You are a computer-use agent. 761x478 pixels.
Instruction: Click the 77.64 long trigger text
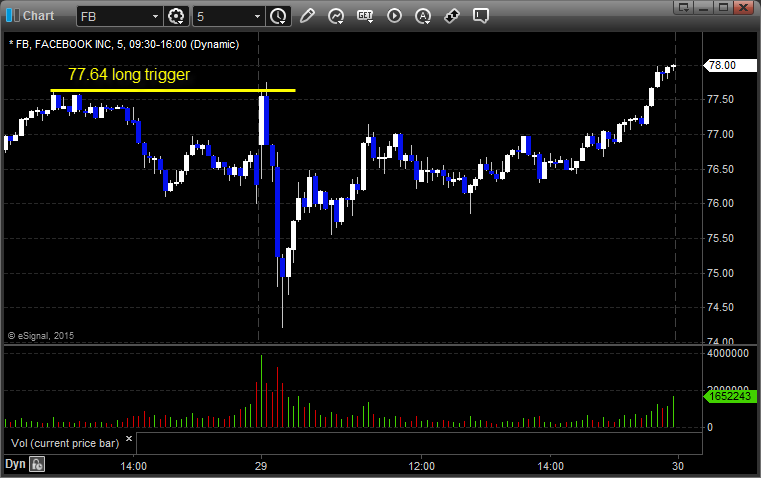point(129,74)
